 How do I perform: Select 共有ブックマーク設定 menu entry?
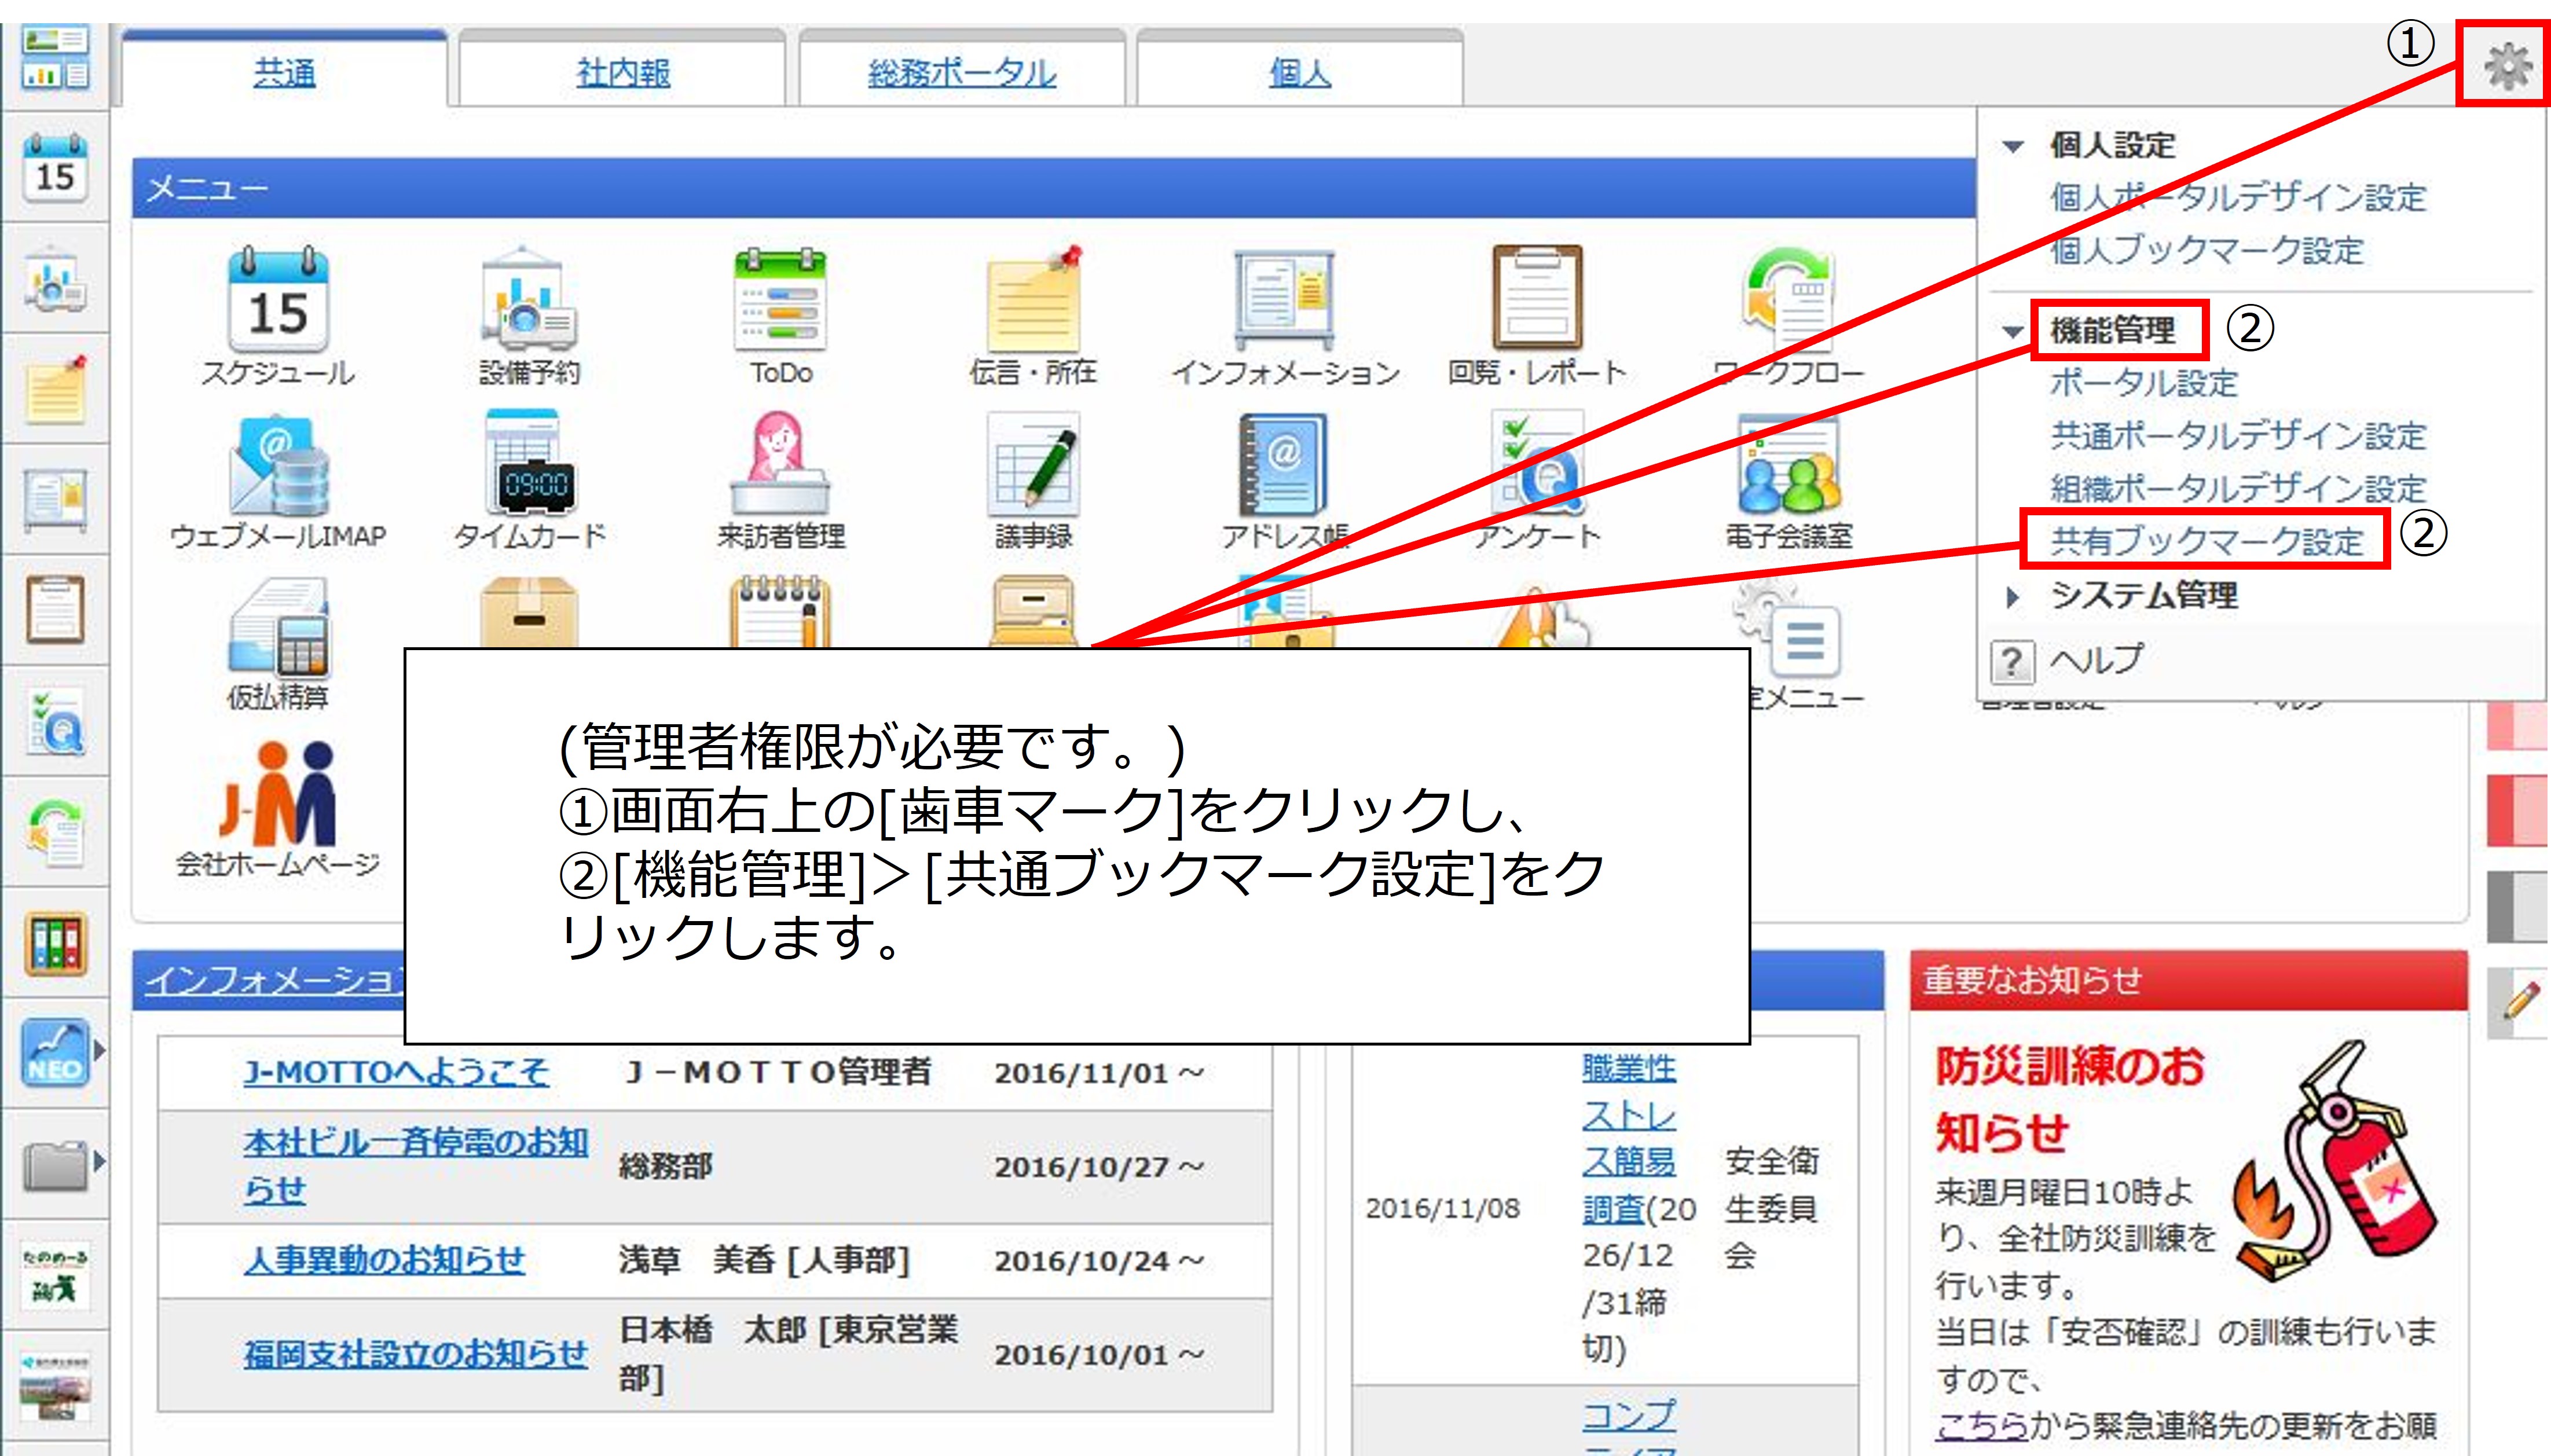pos(2206,541)
